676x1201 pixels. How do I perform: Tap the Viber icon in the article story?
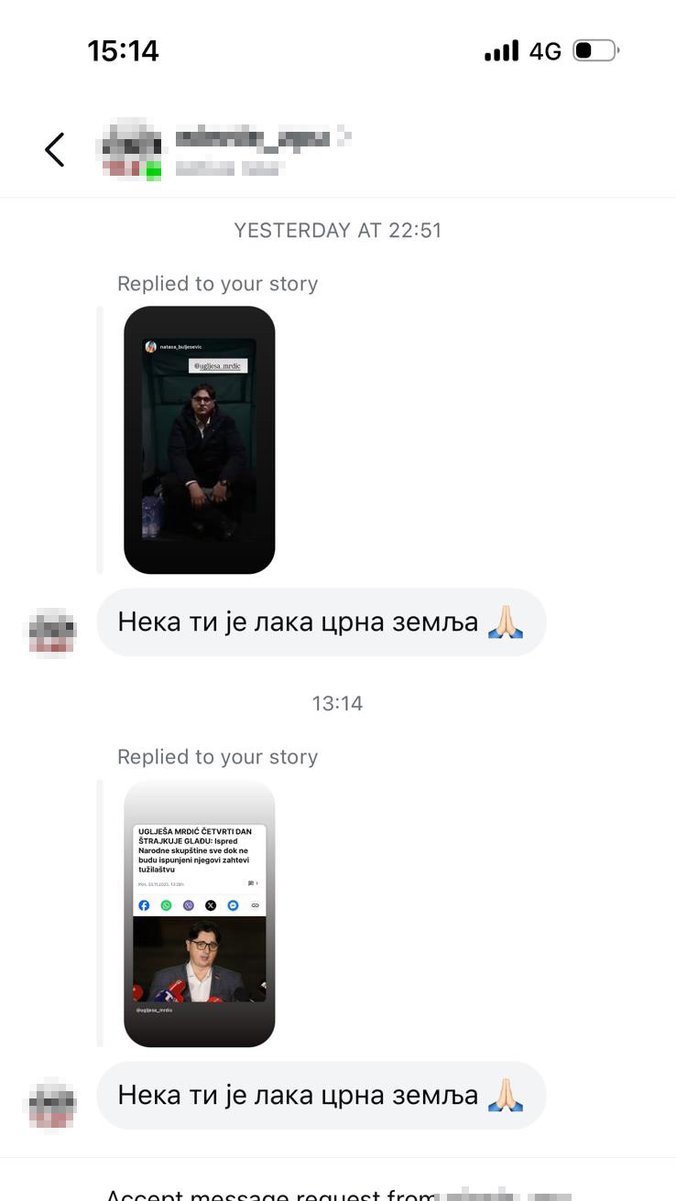pyautogui.click(x=189, y=905)
